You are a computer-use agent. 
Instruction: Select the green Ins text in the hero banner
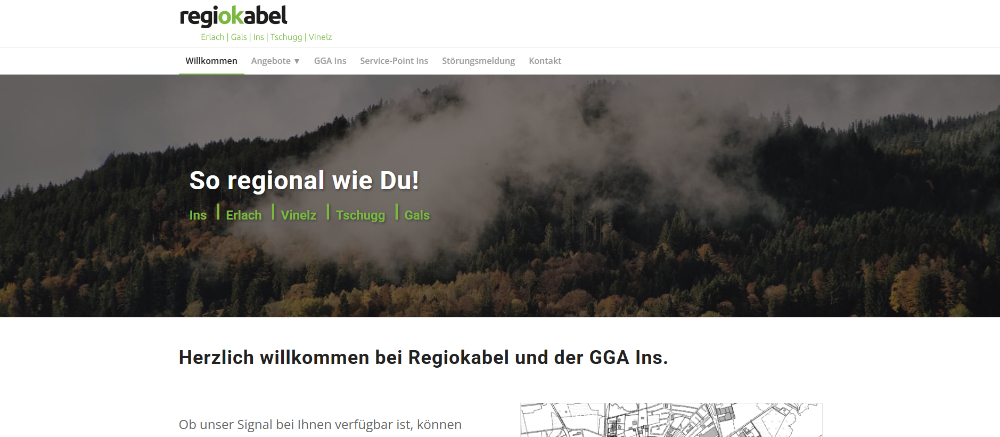point(198,216)
